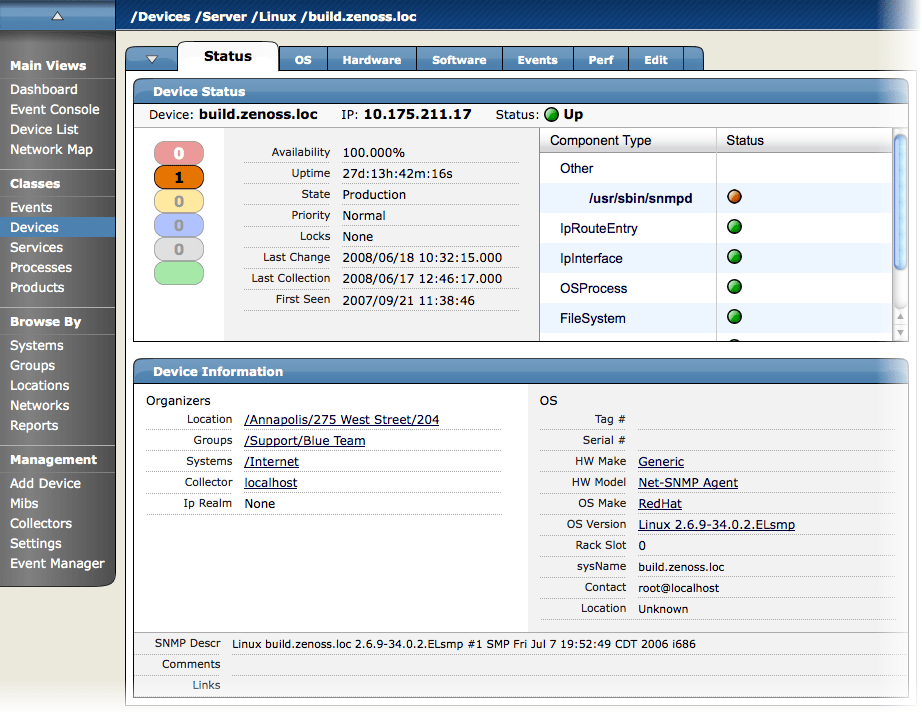
Task: Browse by Locations
Action: [x=39, y=386]
